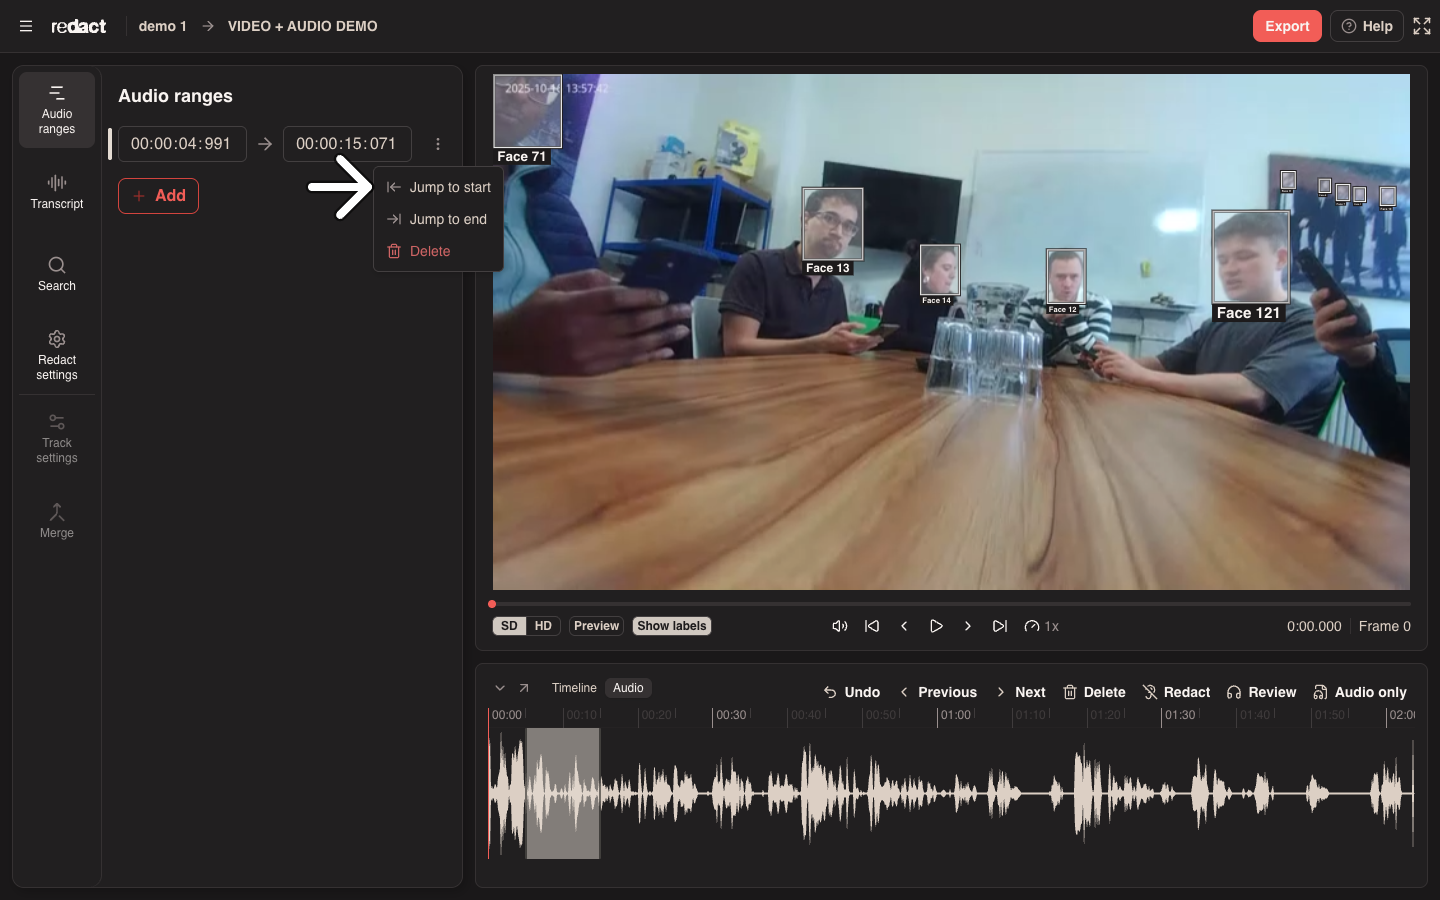The width and height of the screenshot is (1440, 900).
Task: Play the video
Action: [x=936, y=626]
